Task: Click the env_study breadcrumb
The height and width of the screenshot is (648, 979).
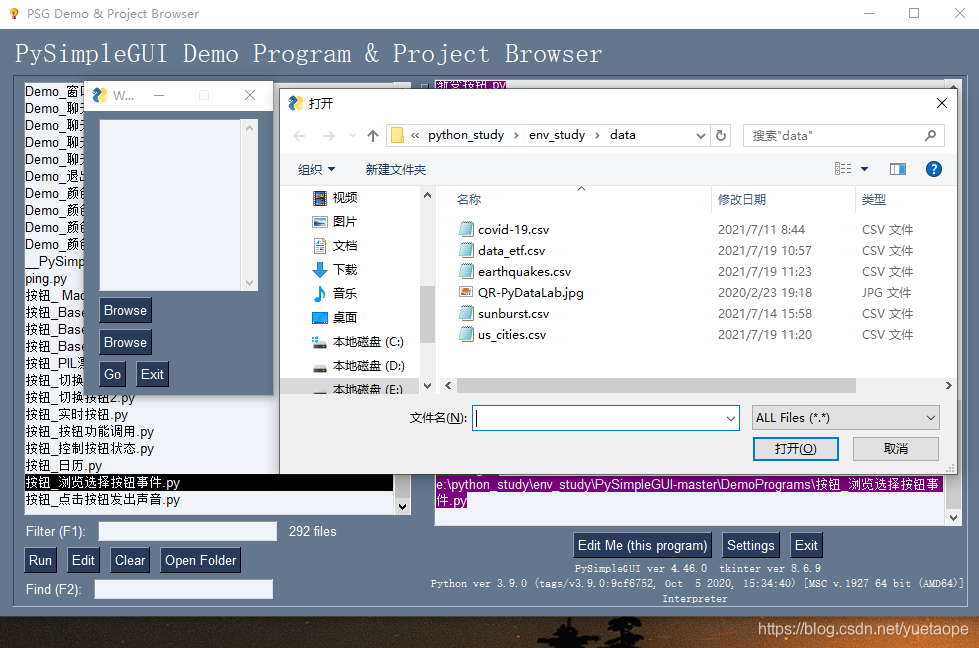Action: pyautogui.click(x=557, y=135)
